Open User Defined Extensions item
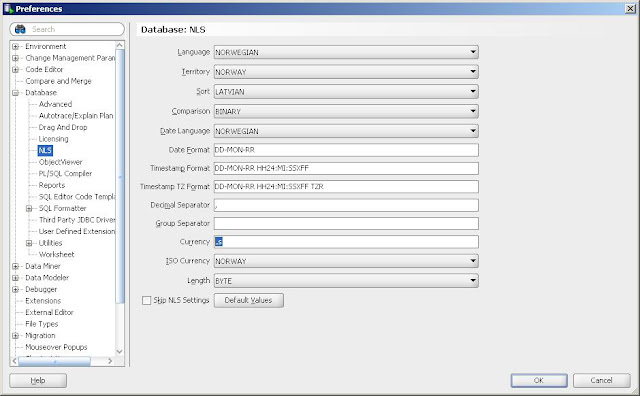This screenshot has width=640, height=396. 77,231
